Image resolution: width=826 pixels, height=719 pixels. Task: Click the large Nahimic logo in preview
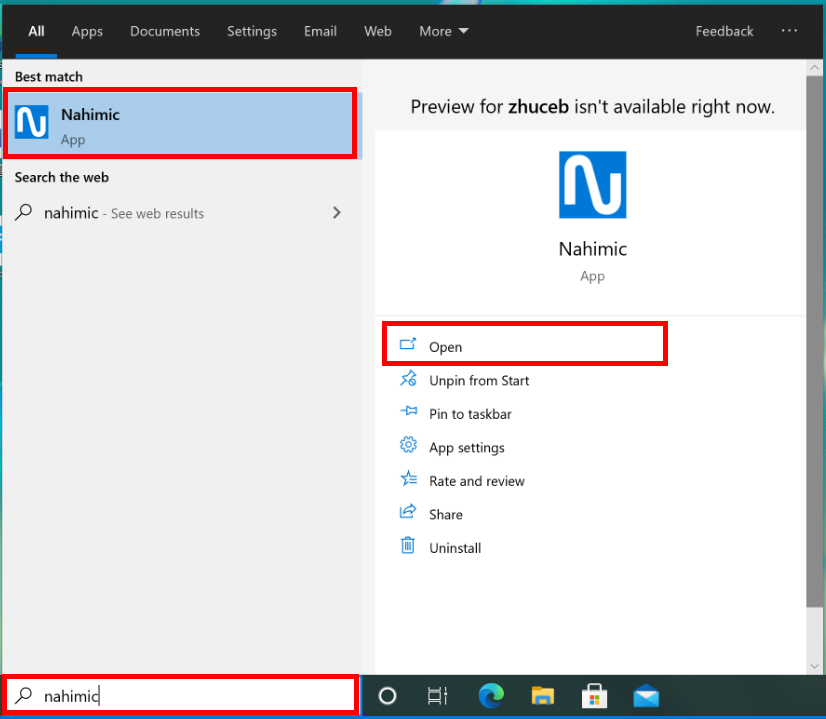click(592, 185)
